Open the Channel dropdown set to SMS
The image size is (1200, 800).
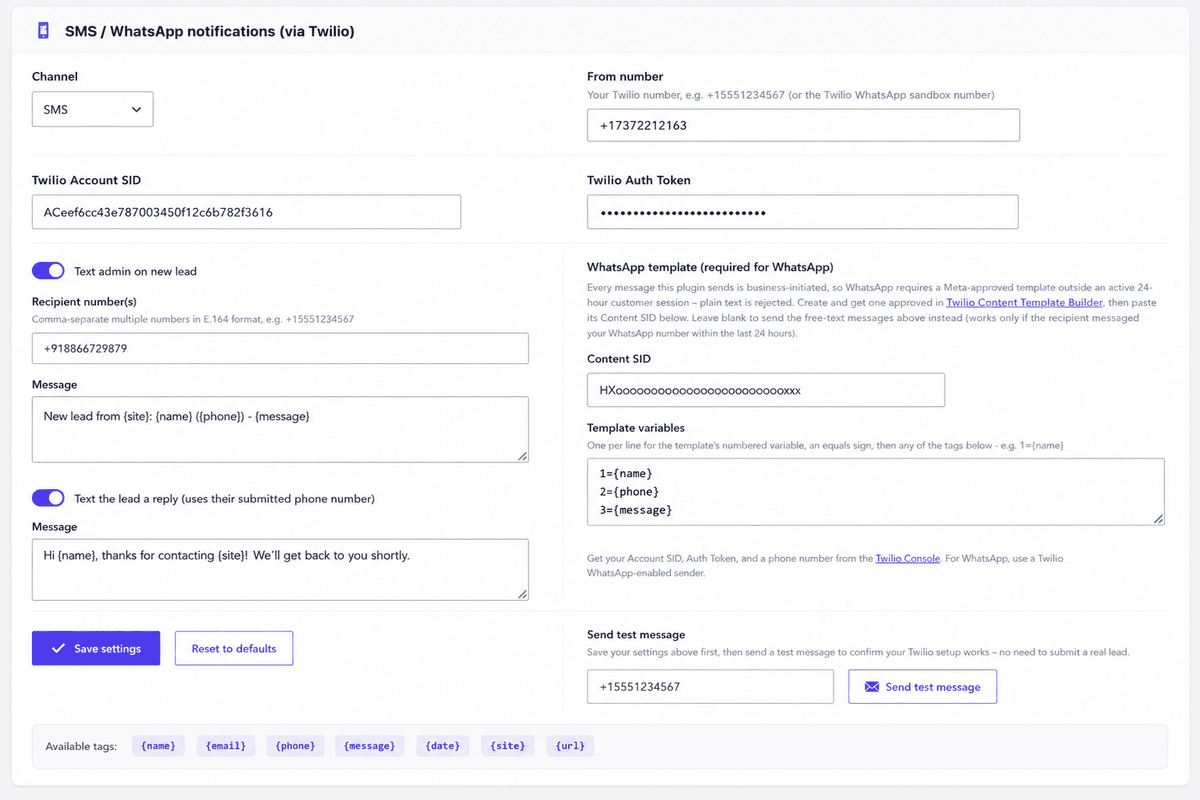tap(92, 109)
